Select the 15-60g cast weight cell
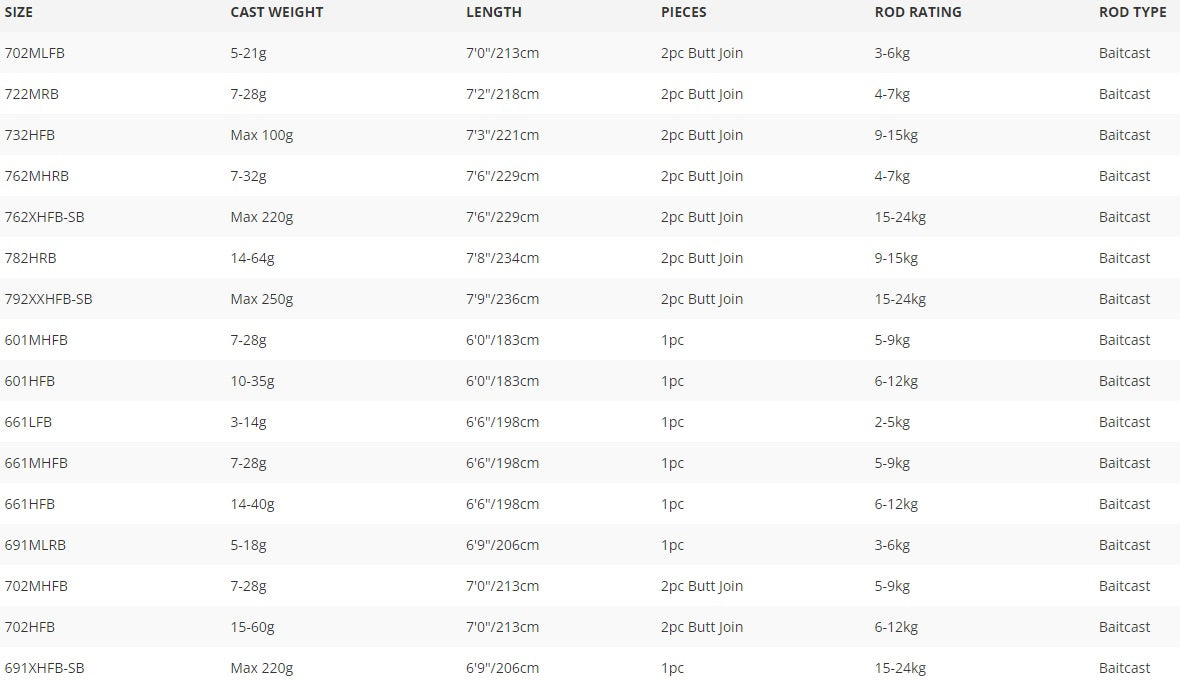The image size is (1180, 681). (252, 628)
